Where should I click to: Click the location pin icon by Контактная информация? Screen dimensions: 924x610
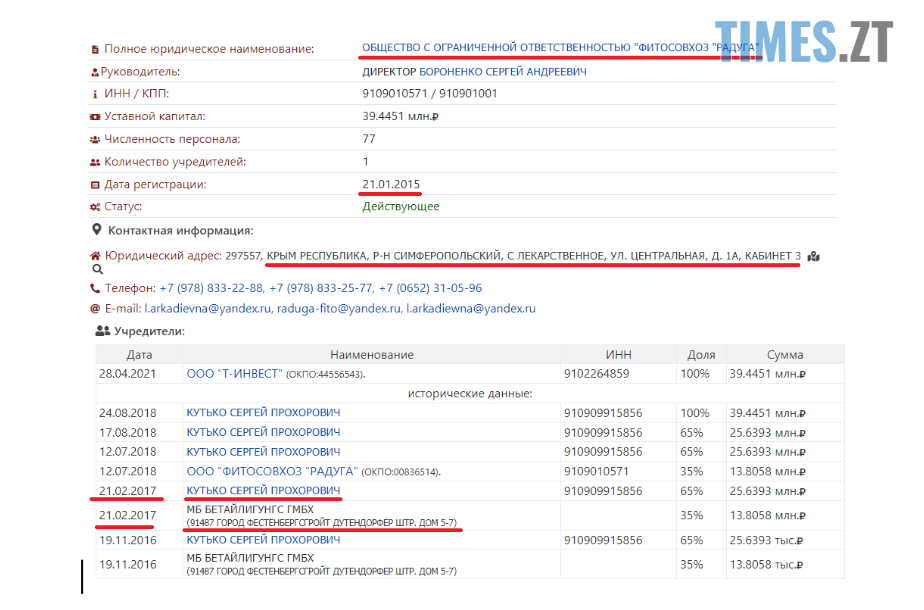point(95,231)
